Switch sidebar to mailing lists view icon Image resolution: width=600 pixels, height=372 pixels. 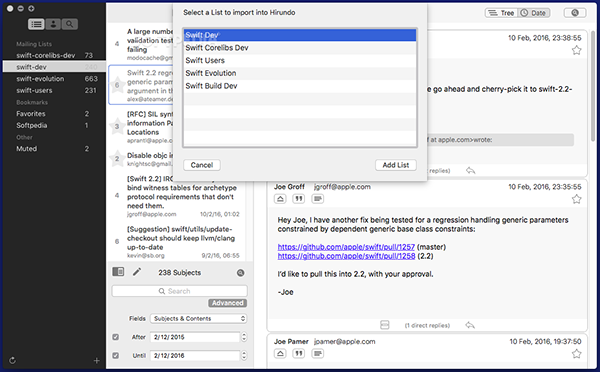(36, 24)
